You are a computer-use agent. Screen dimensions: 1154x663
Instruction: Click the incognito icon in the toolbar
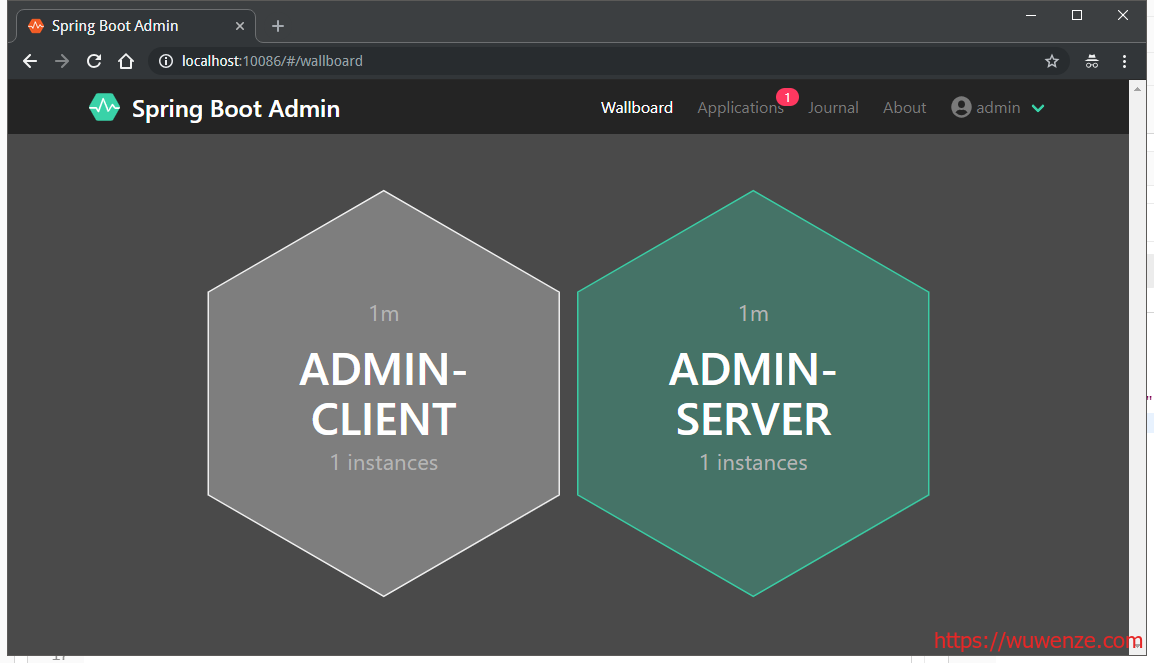click(1091, 61)
